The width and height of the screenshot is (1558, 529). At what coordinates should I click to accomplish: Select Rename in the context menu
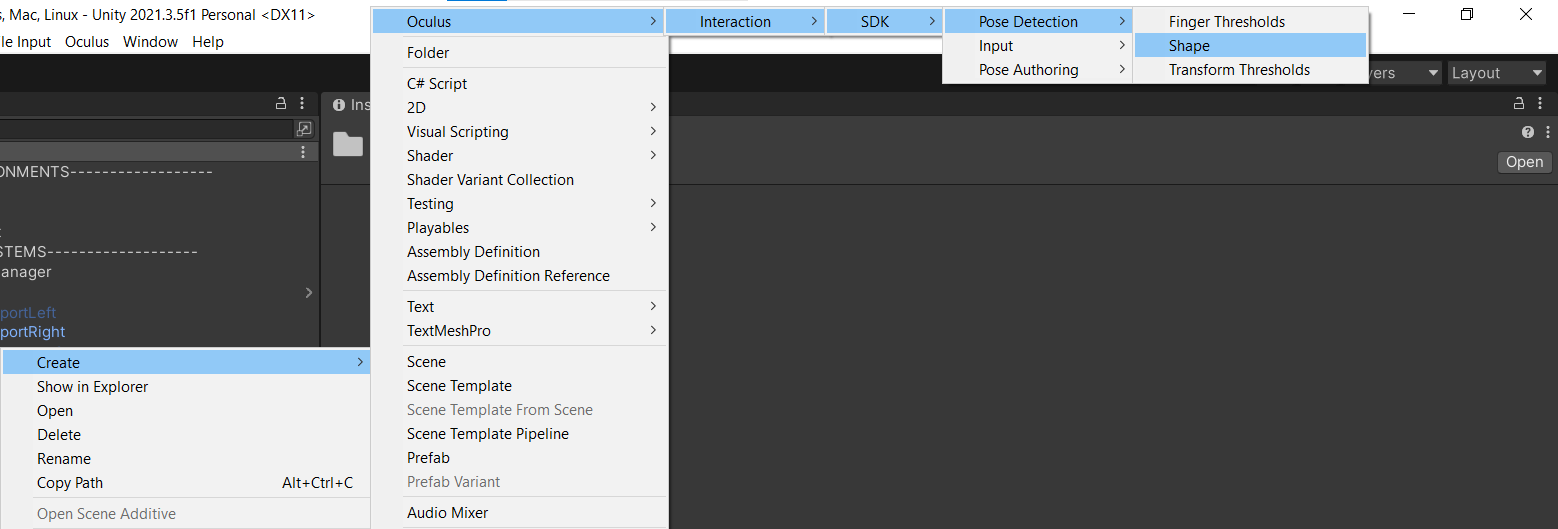click(186, 459)
